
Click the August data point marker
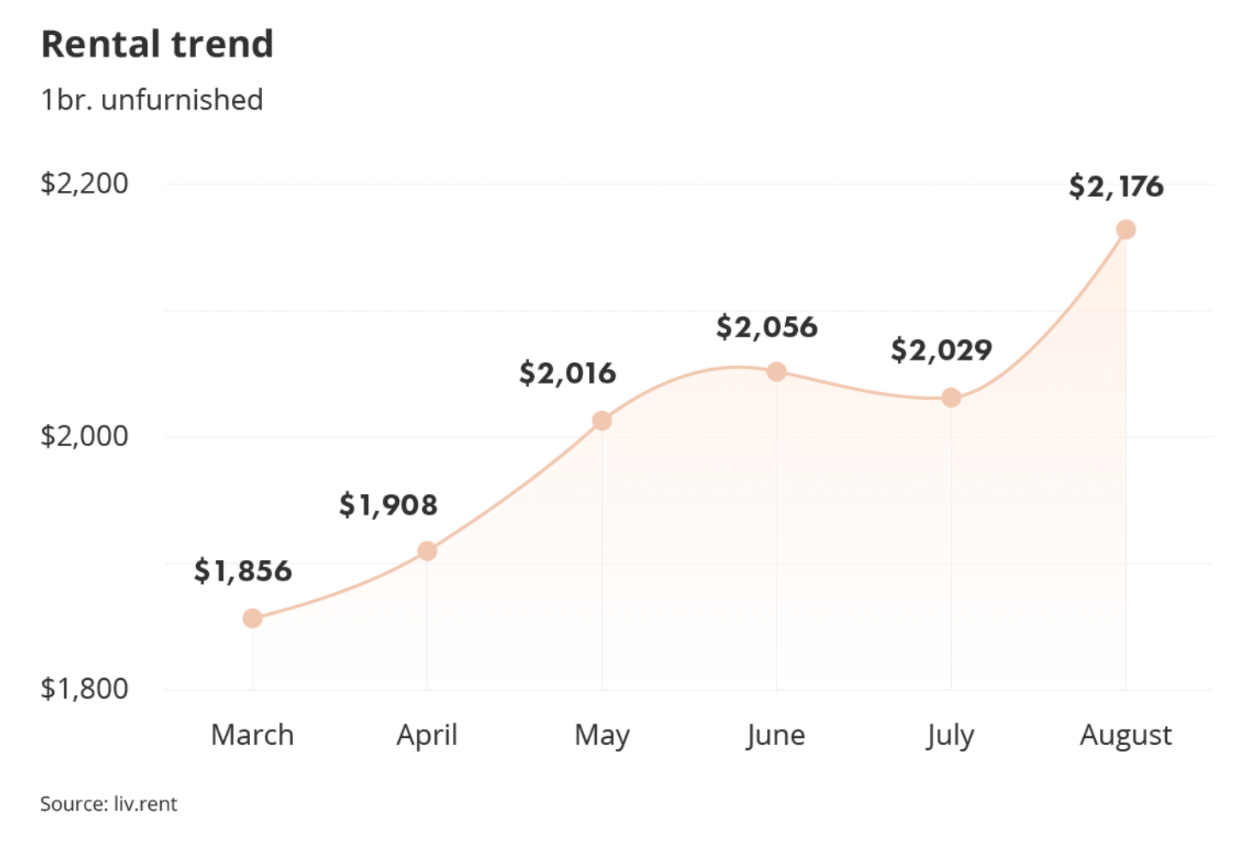pos(1126,229)
